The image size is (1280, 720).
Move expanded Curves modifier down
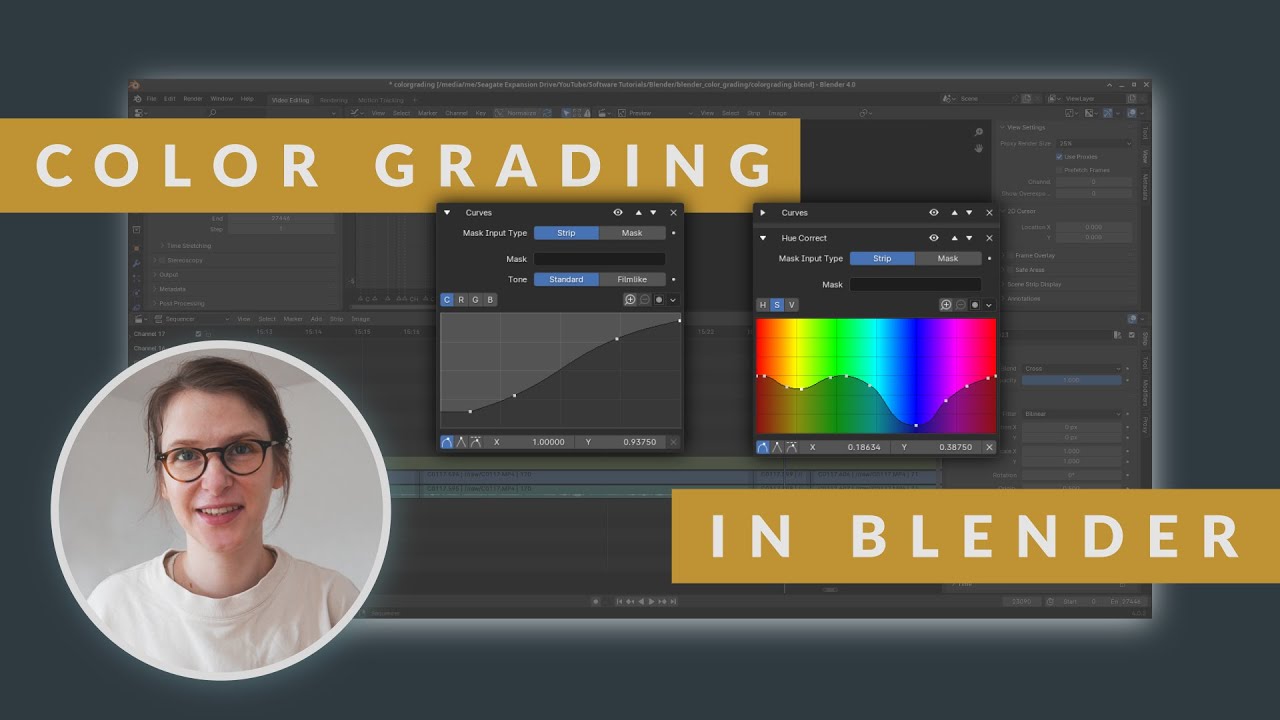tap(653, 213)
